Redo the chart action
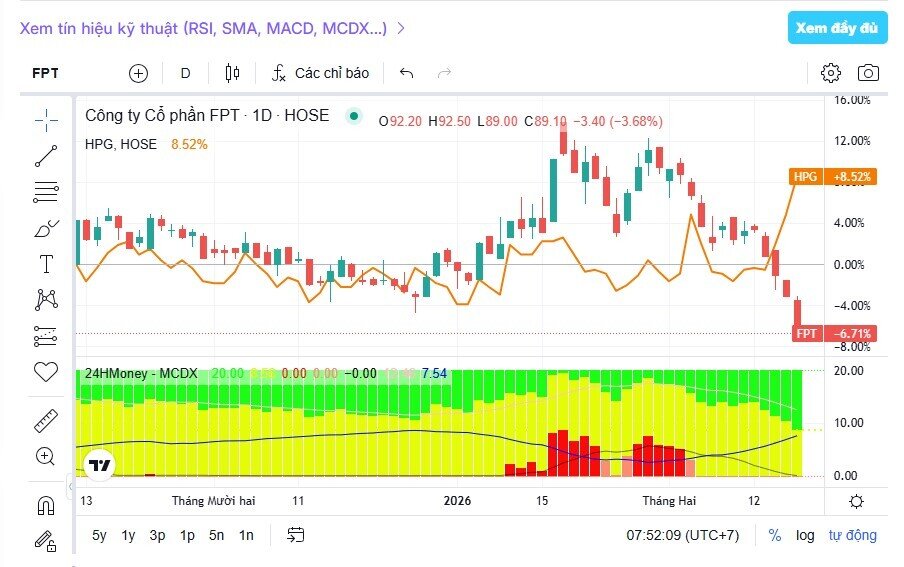 [444, 73]
